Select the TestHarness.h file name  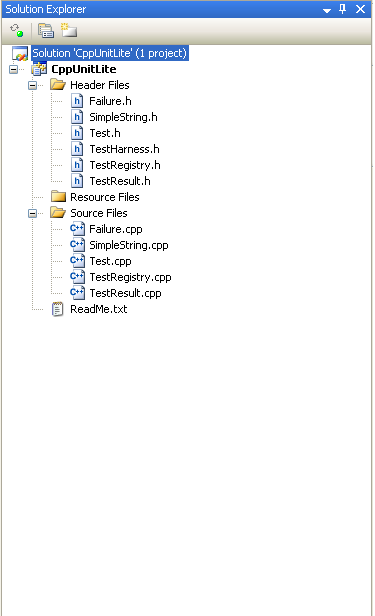(124, 149)
